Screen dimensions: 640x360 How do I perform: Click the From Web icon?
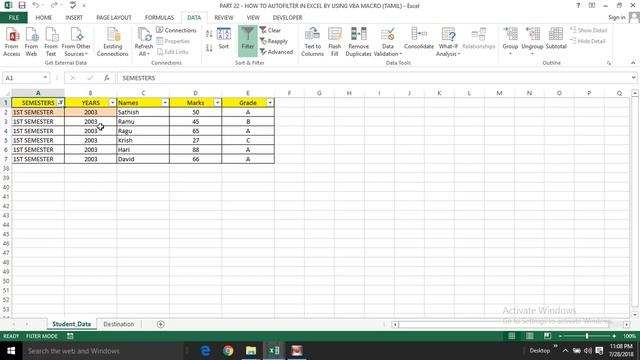click(31, 42)
